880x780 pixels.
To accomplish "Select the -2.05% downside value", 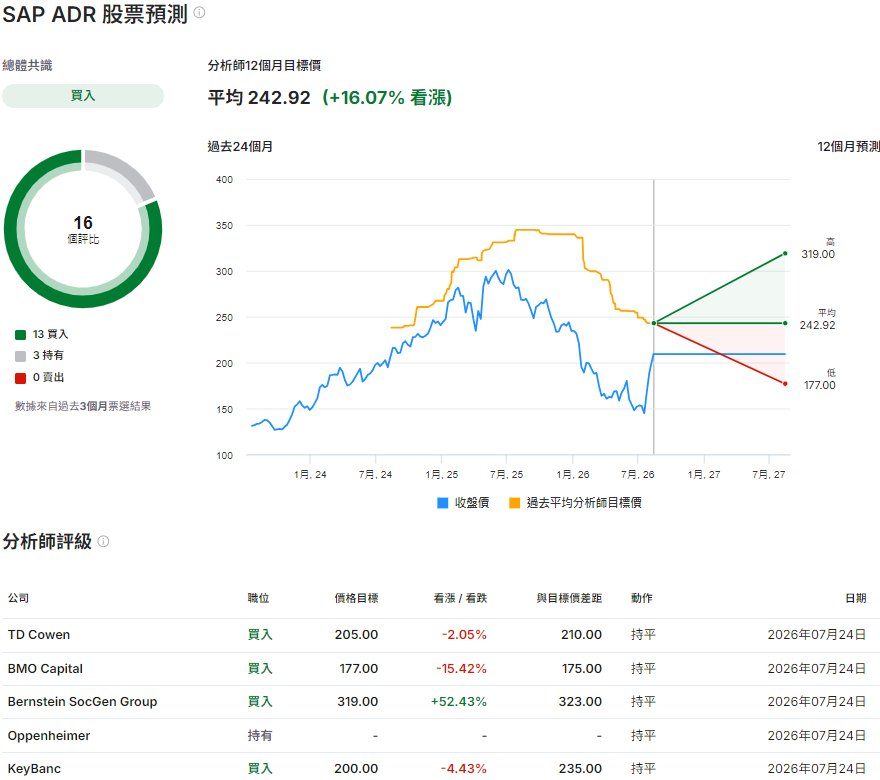I will [x=464, y=635].
